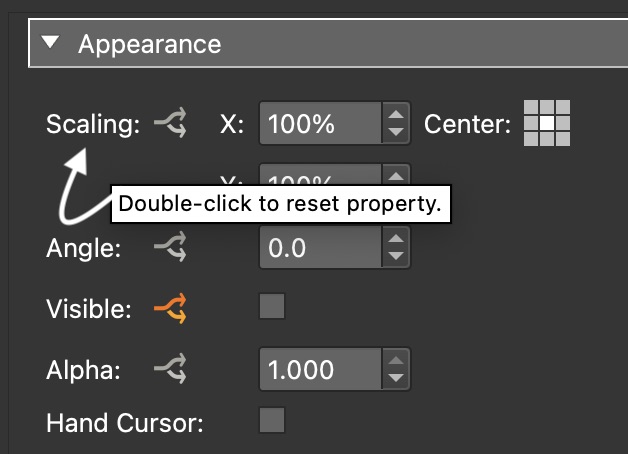
Task: Enable the Hand Cursor checkbox
Action: (272, 420)
